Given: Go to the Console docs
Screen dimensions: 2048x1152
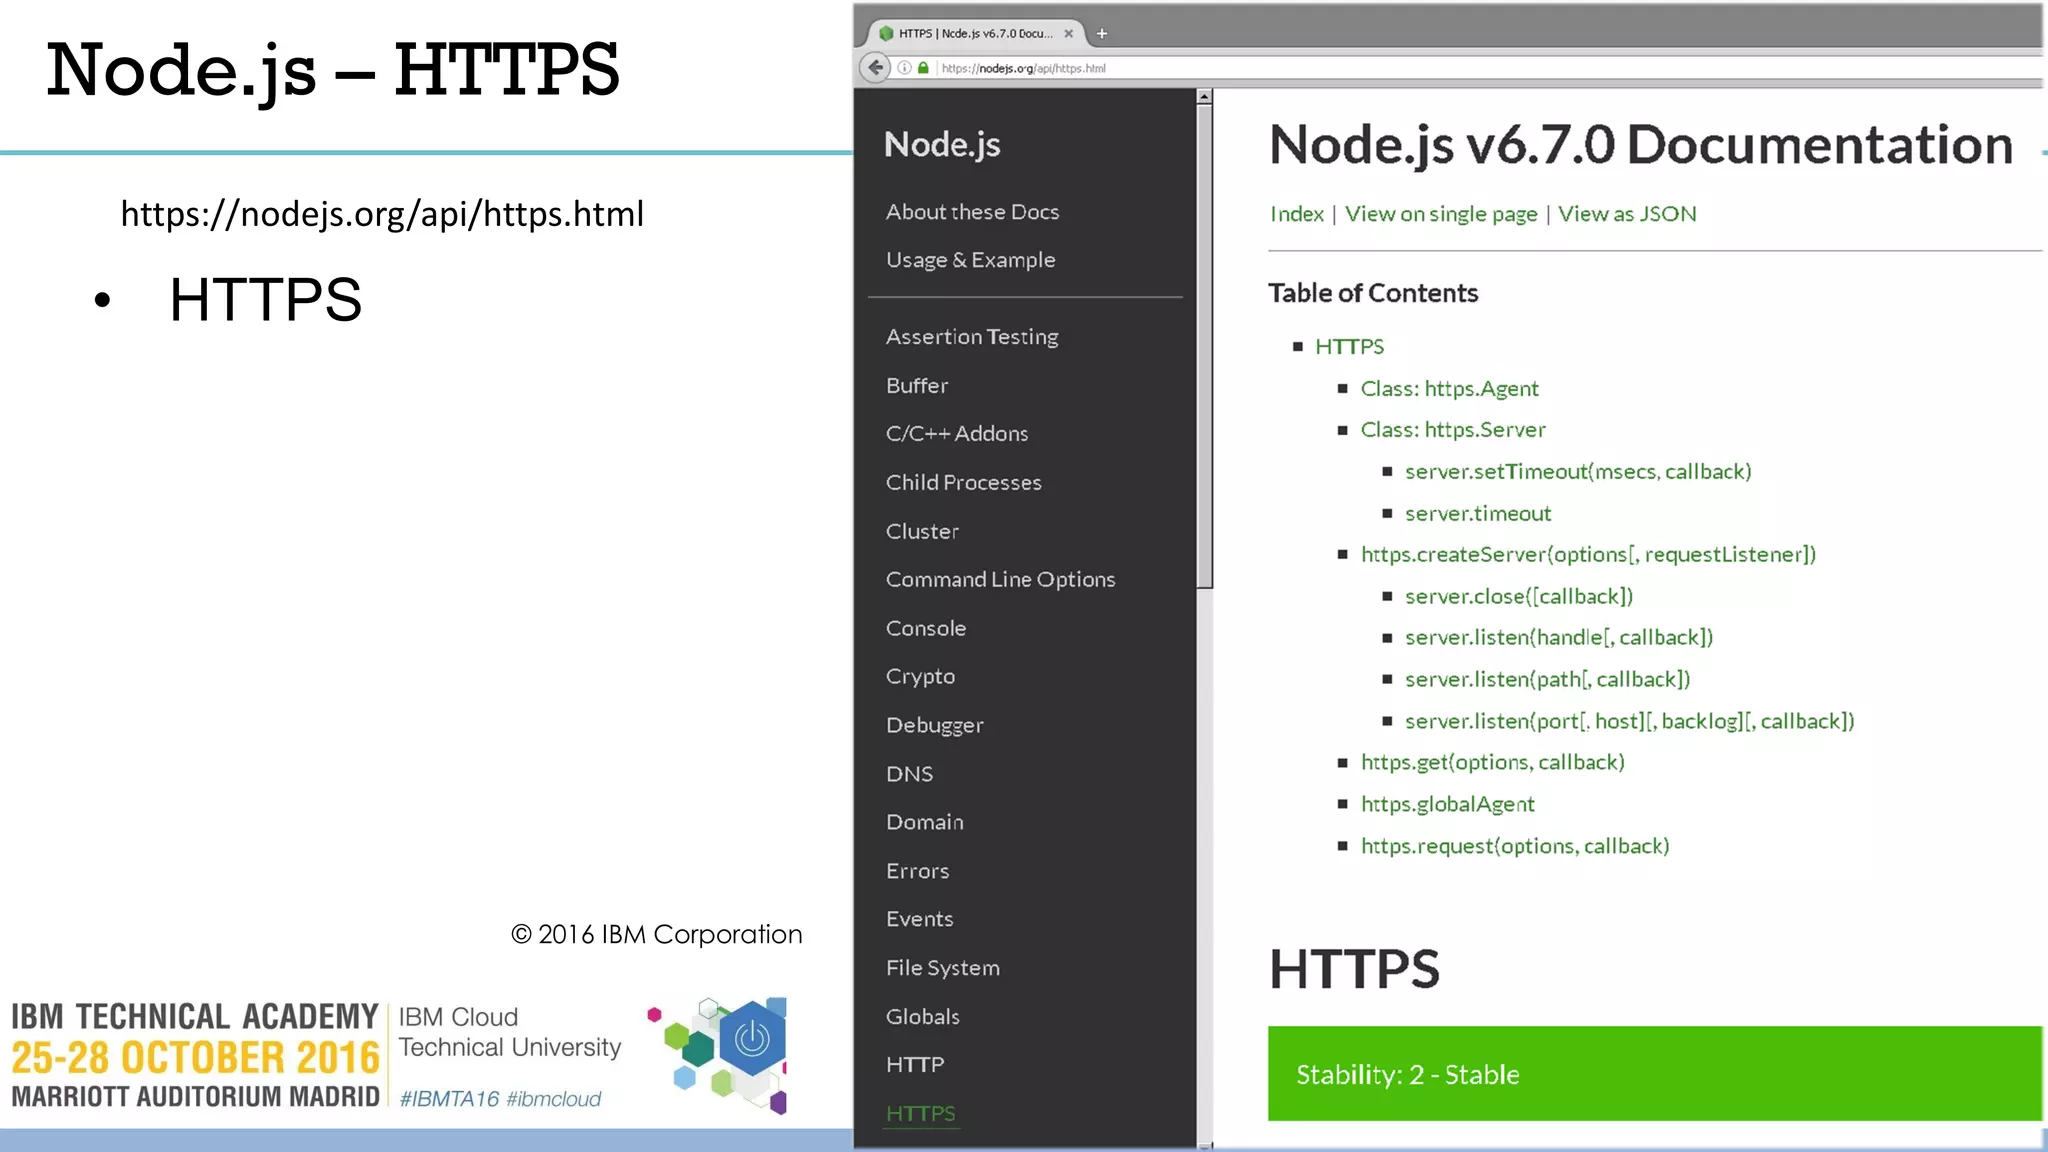Looking at the screenshot, I should coord(926,628).
